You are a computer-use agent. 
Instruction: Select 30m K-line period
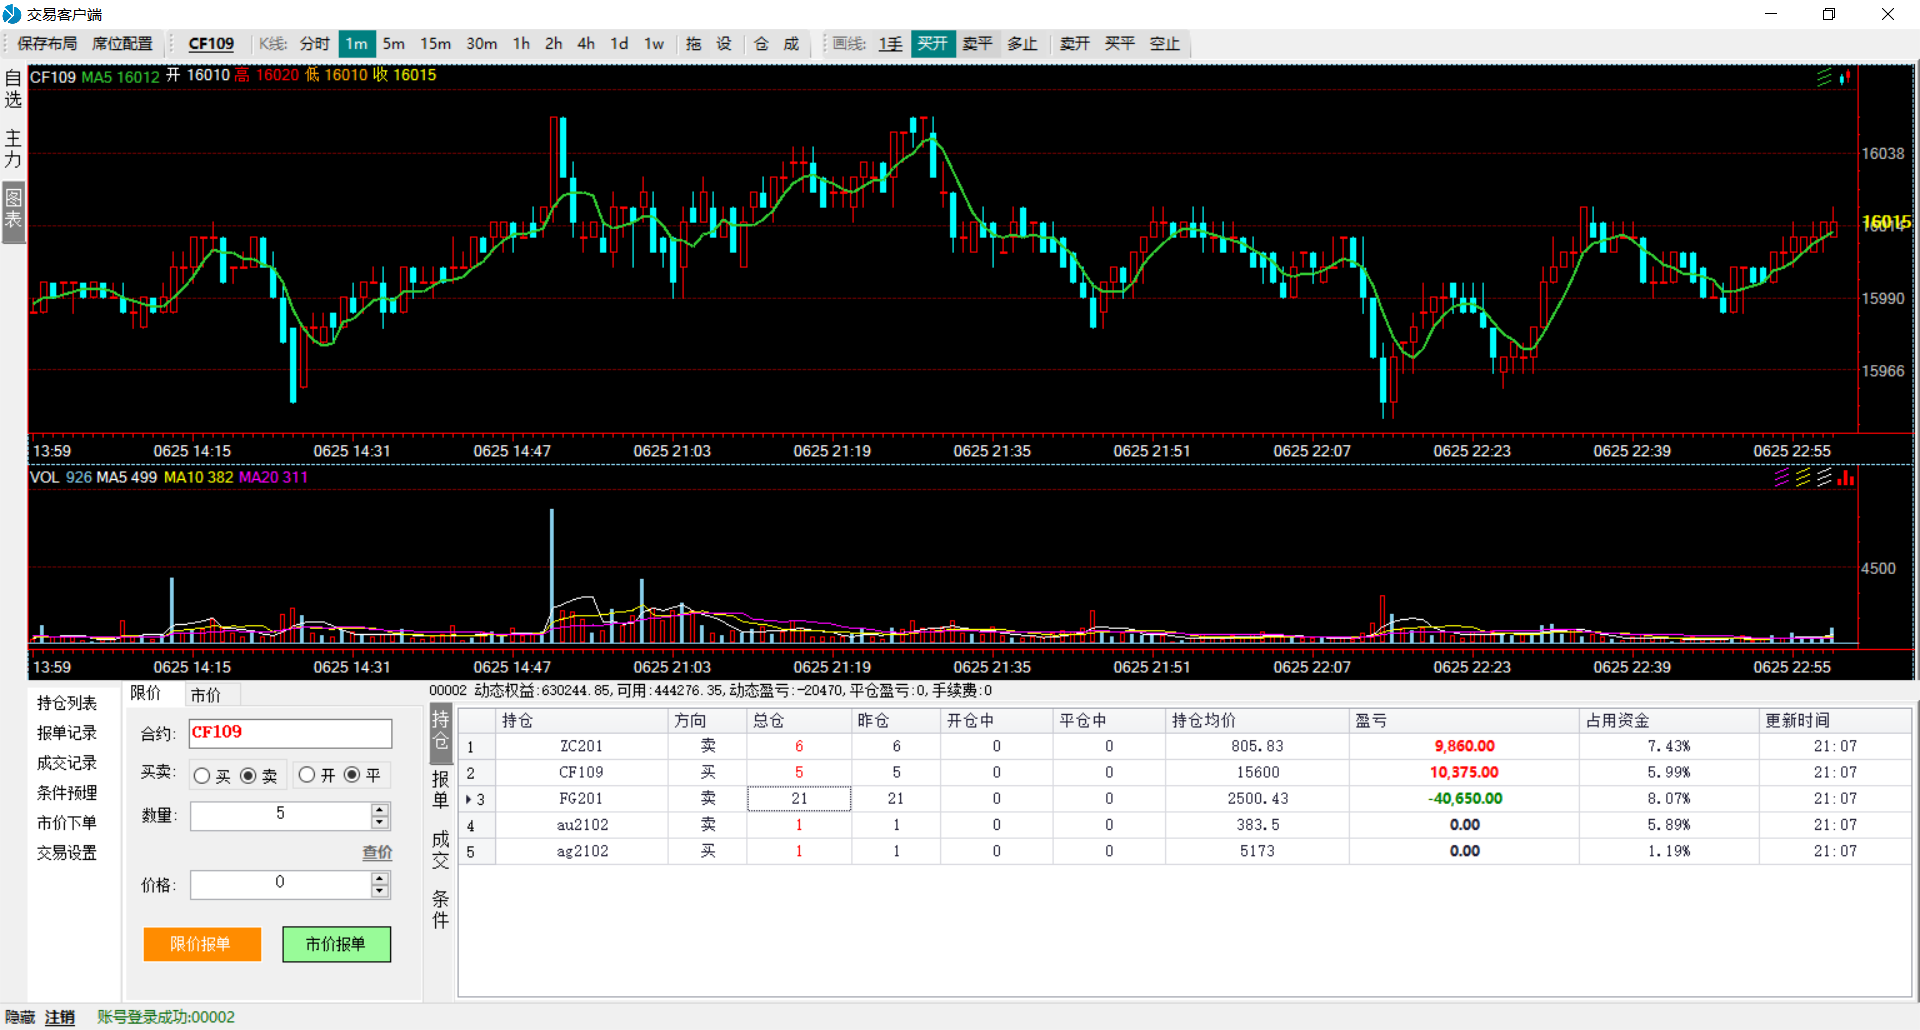(x=482, y=44)
